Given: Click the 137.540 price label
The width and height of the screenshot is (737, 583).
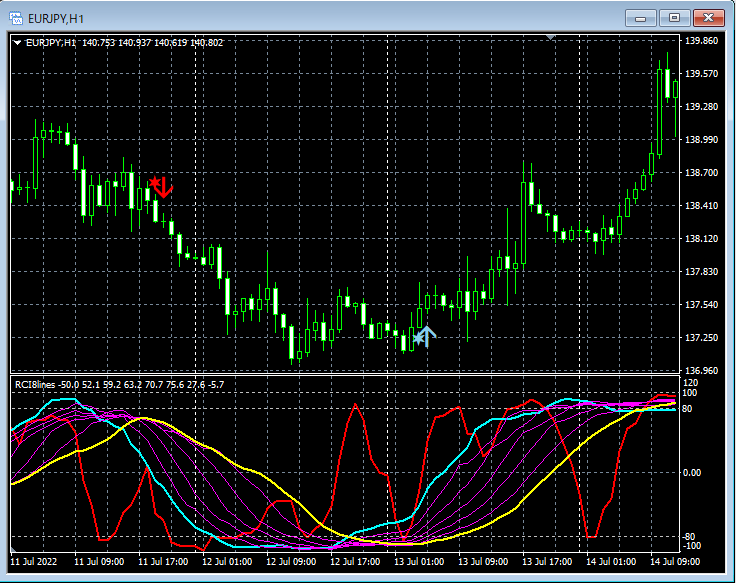Looking at the screenshot, I should 701,305.
